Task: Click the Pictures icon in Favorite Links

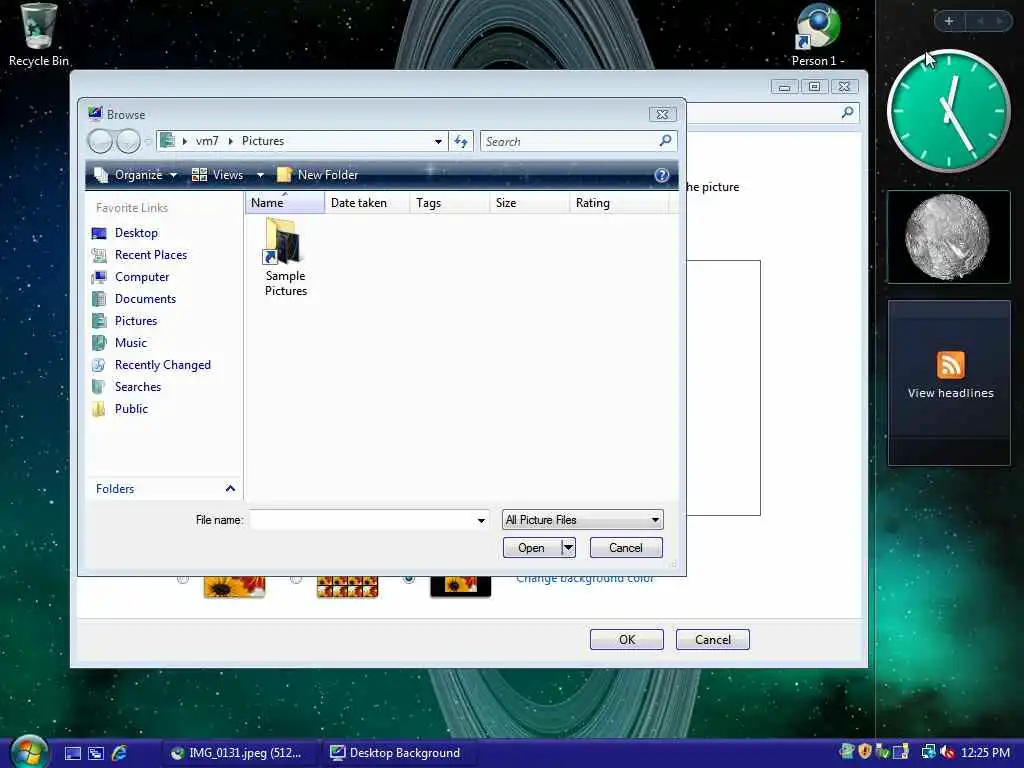Action: [x=99, y=321]
